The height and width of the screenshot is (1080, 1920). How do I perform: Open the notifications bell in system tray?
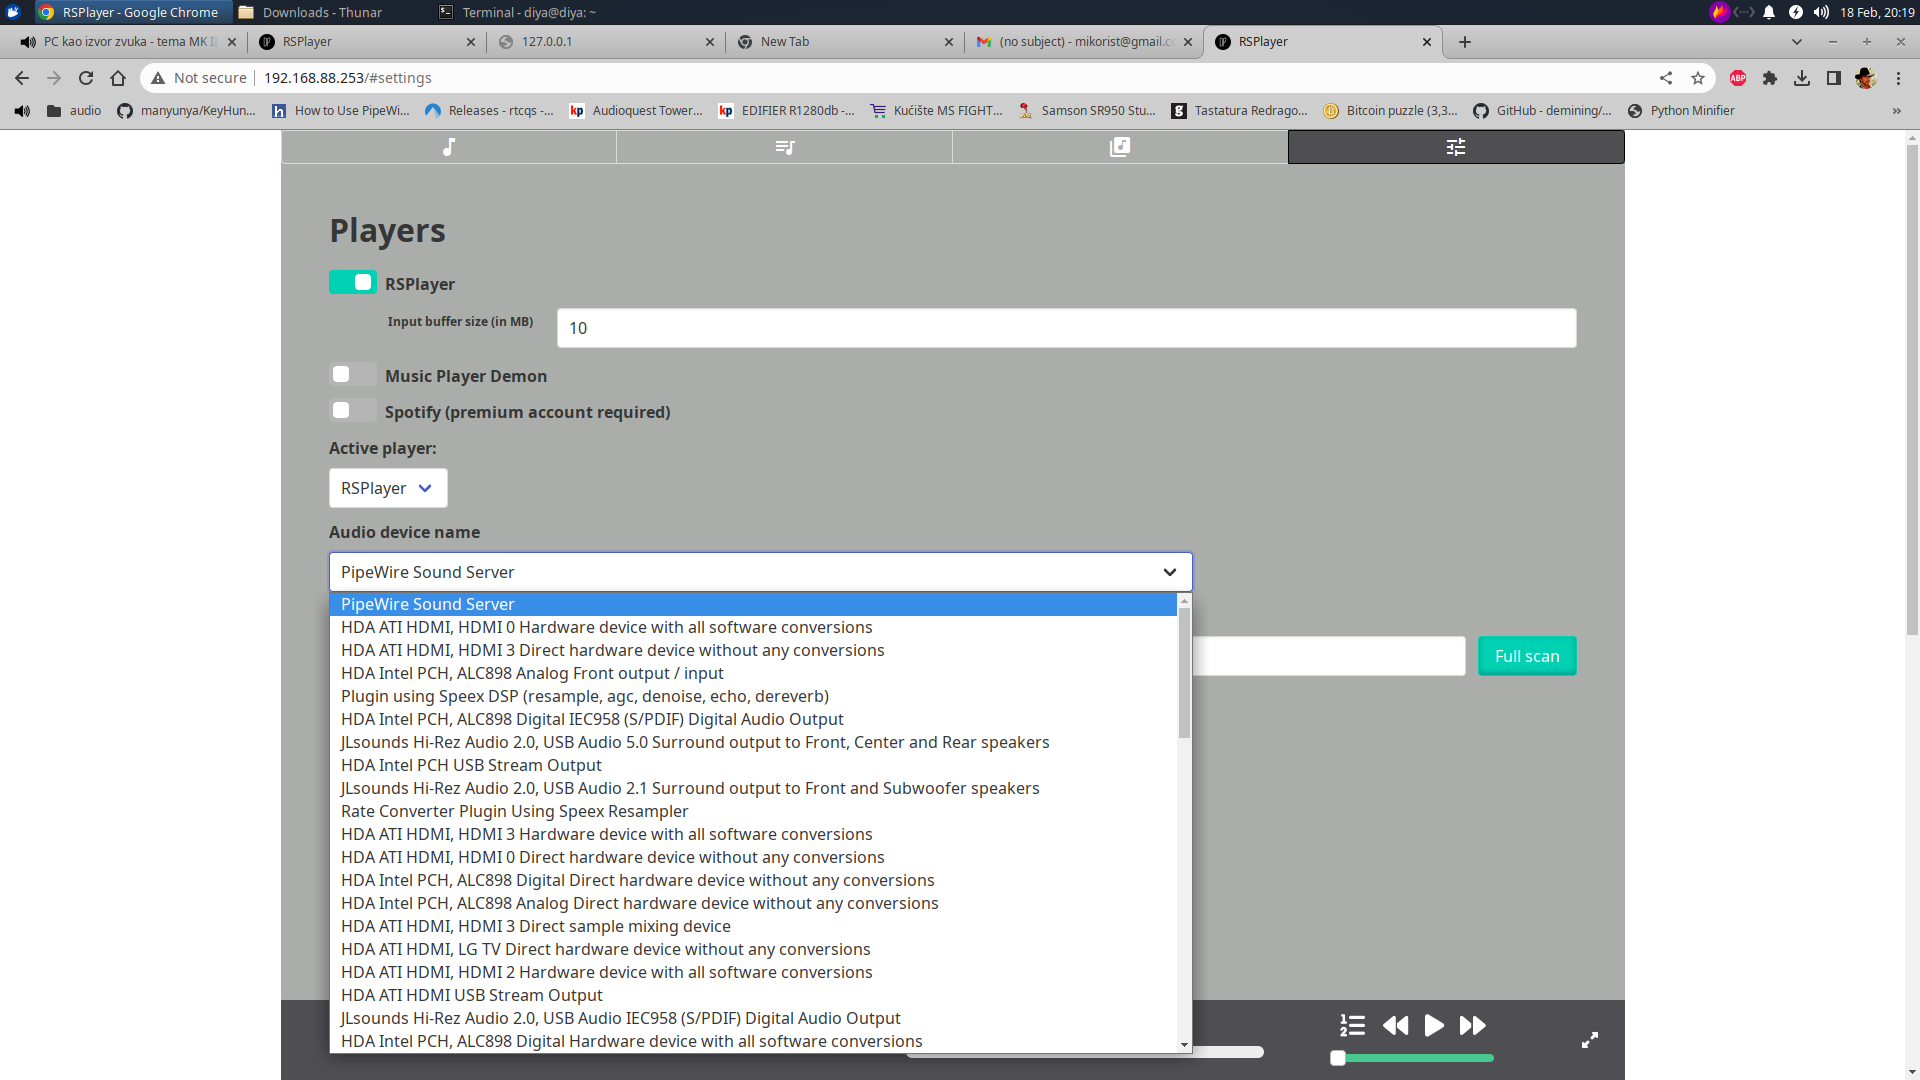[1769, 12]
